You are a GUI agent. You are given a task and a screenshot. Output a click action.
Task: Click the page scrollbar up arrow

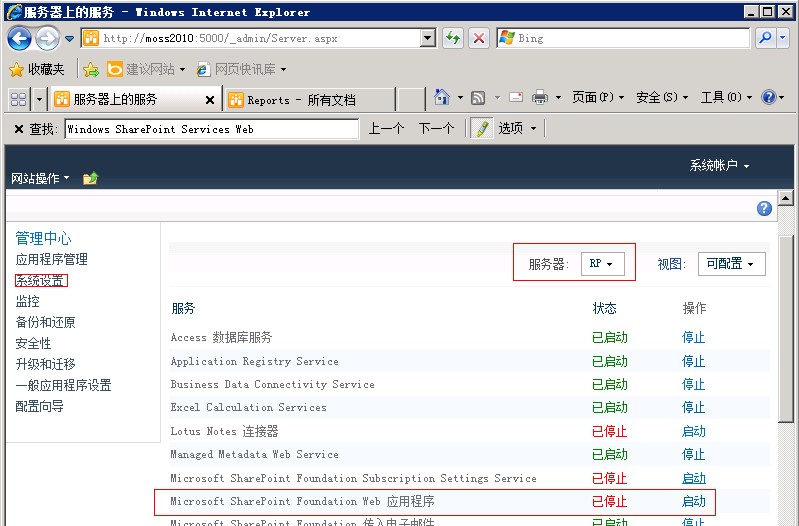[786, 198]
